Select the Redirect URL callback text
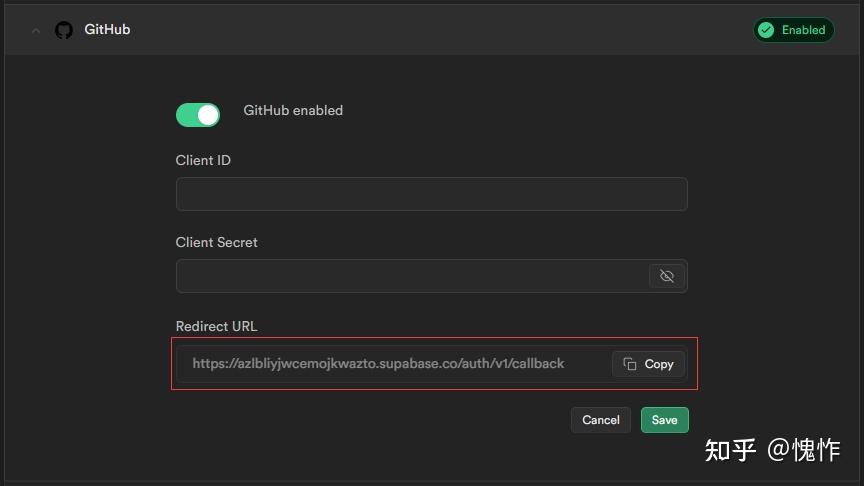Viewport: 864px width, 486px height. [378, 364]
